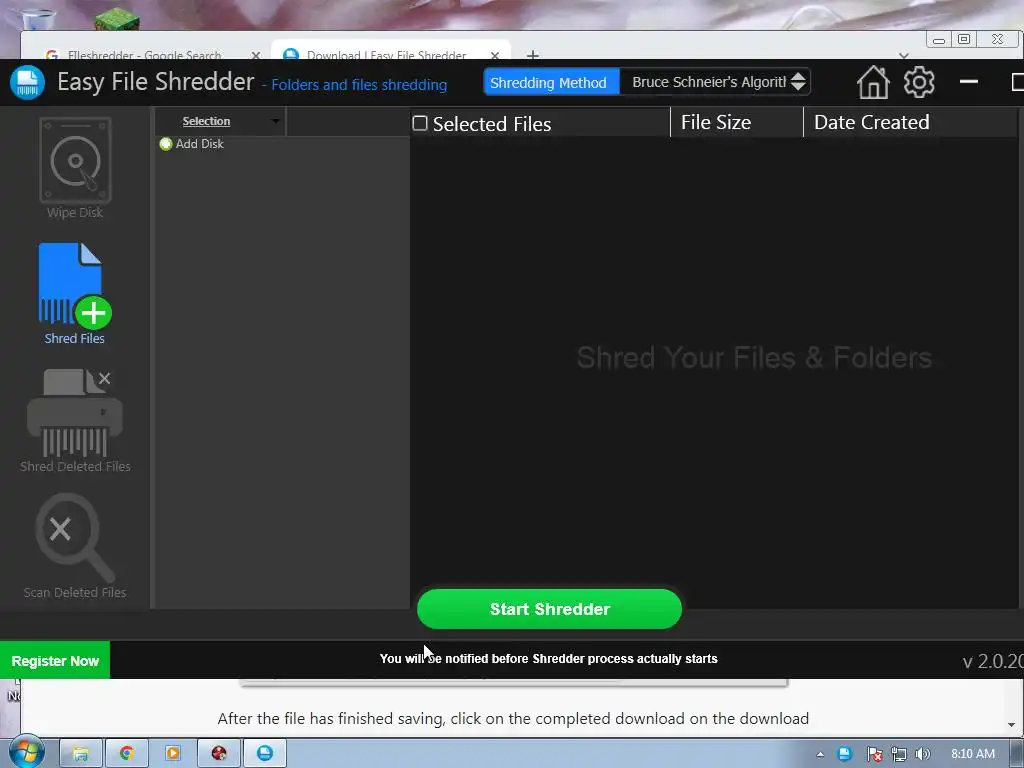Open the Shredding Method algorithm dropdown
This screenshot has height=768, width=1024.
tap(715, 82)
